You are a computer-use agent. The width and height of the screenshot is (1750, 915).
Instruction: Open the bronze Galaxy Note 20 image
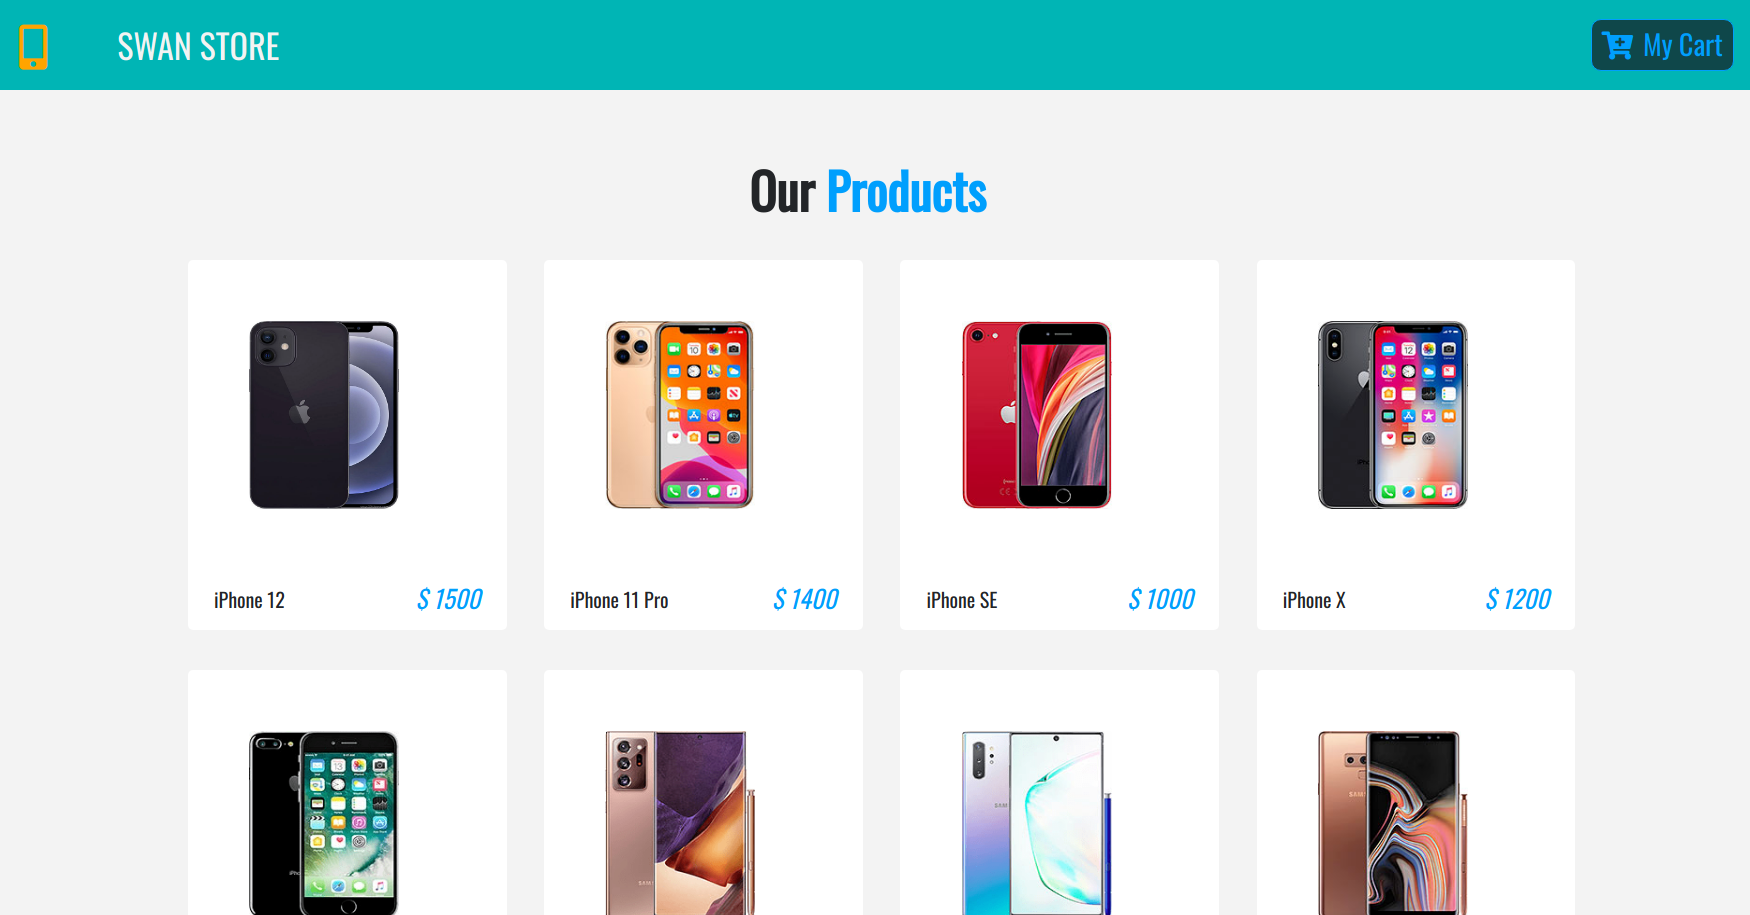[x=680, y=823]
